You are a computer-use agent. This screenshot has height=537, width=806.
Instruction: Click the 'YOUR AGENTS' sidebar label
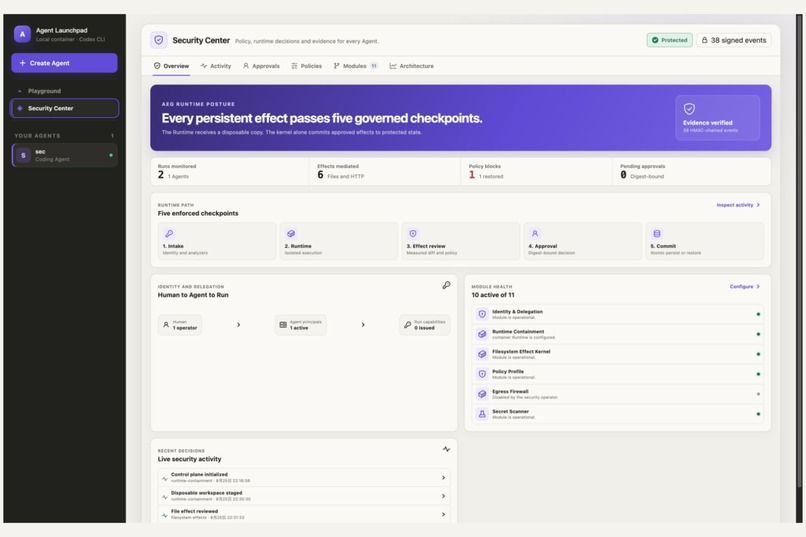[x=37, y=136]
